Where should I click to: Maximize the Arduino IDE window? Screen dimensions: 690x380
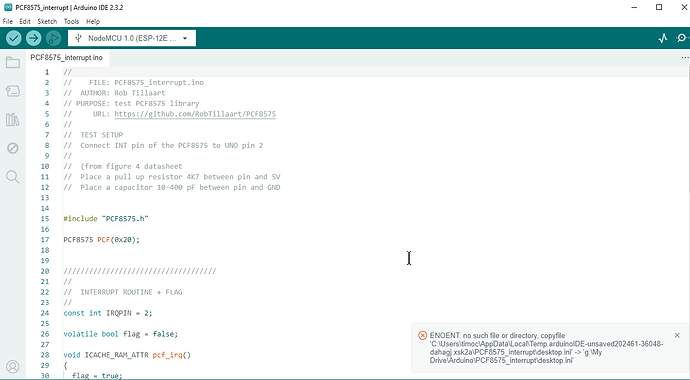[x=659, y=7]
